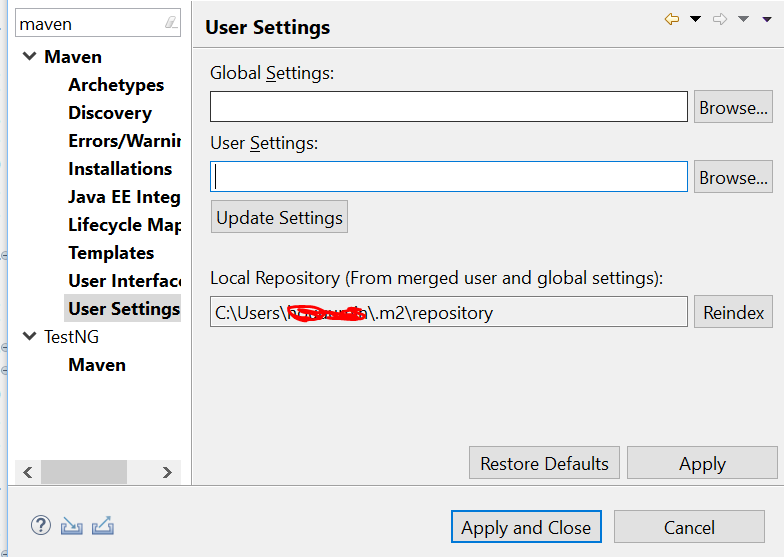Click the tree horizontal scrollbar thumb
This screenshot has height=557, width=784.
click(84, 472)
